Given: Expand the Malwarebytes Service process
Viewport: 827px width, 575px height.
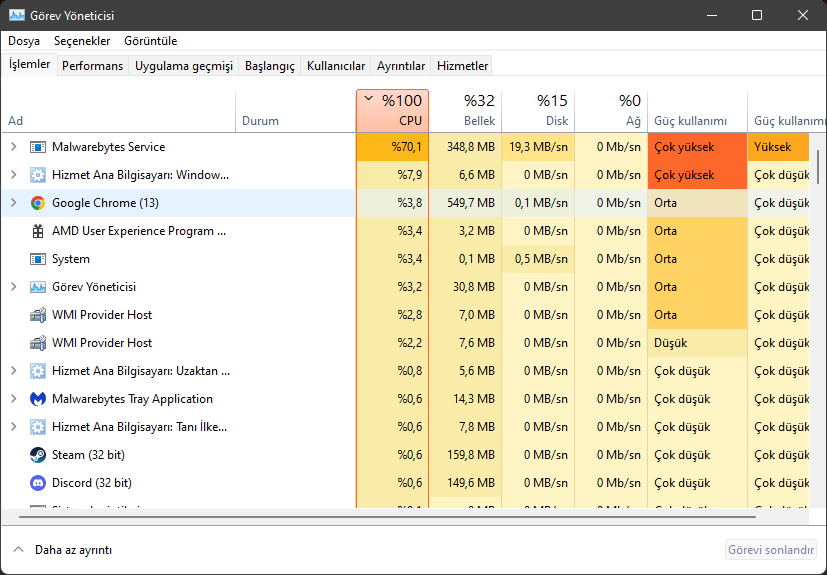Looking at the screenshot, I should point(14,147).
